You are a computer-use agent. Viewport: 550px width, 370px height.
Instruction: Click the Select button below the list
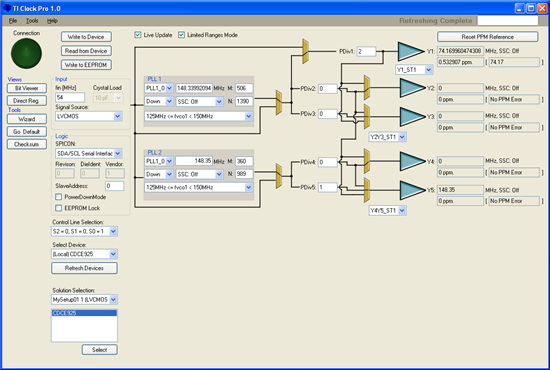click(100, 350)
